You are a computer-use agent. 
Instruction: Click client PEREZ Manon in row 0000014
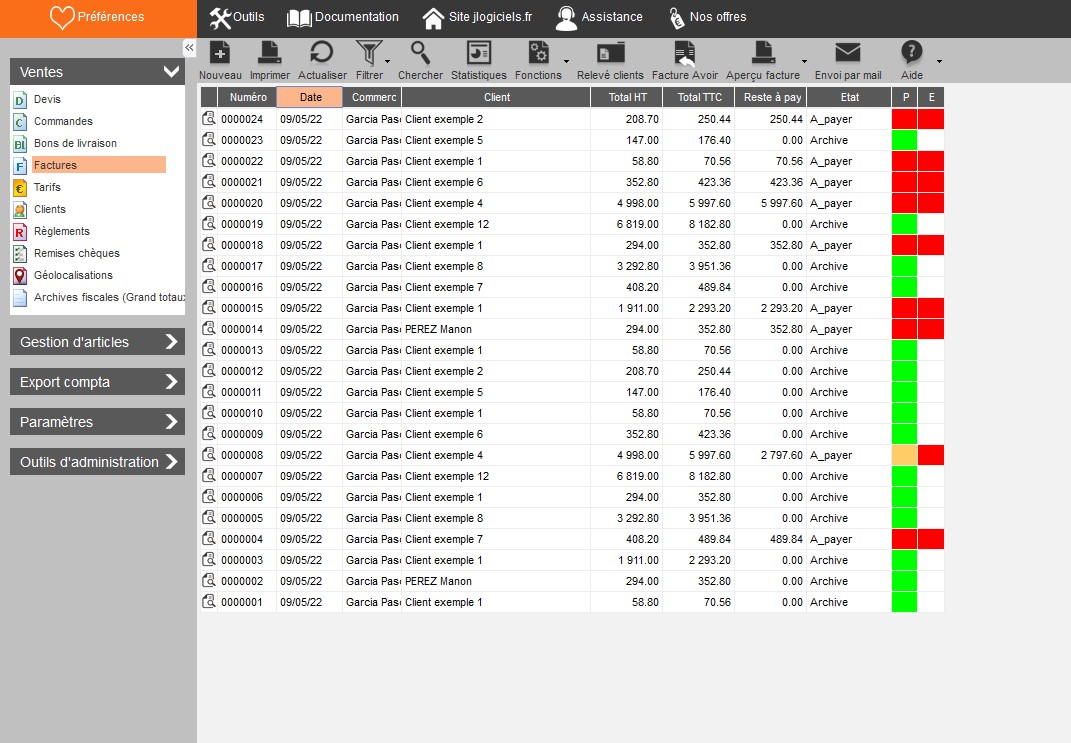[x=438, y=329]
